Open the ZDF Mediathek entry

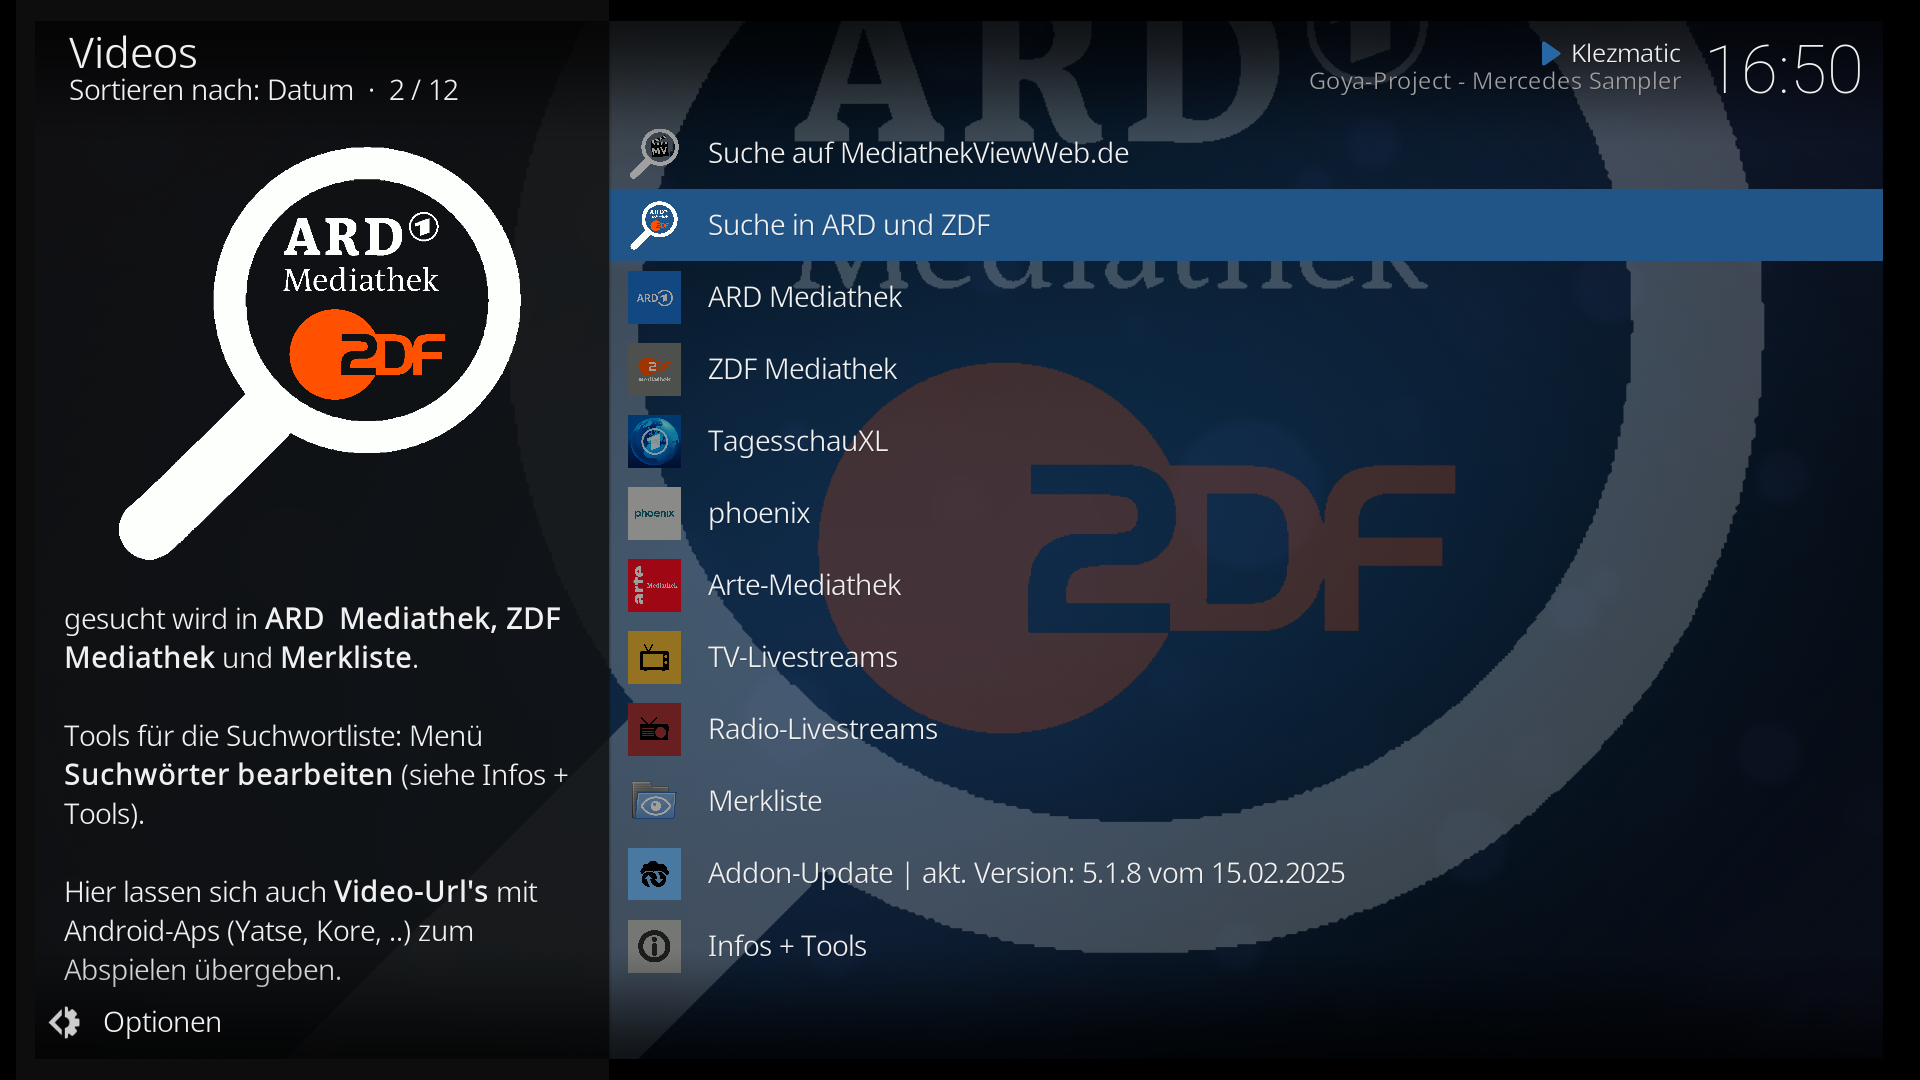(1246, 369)
